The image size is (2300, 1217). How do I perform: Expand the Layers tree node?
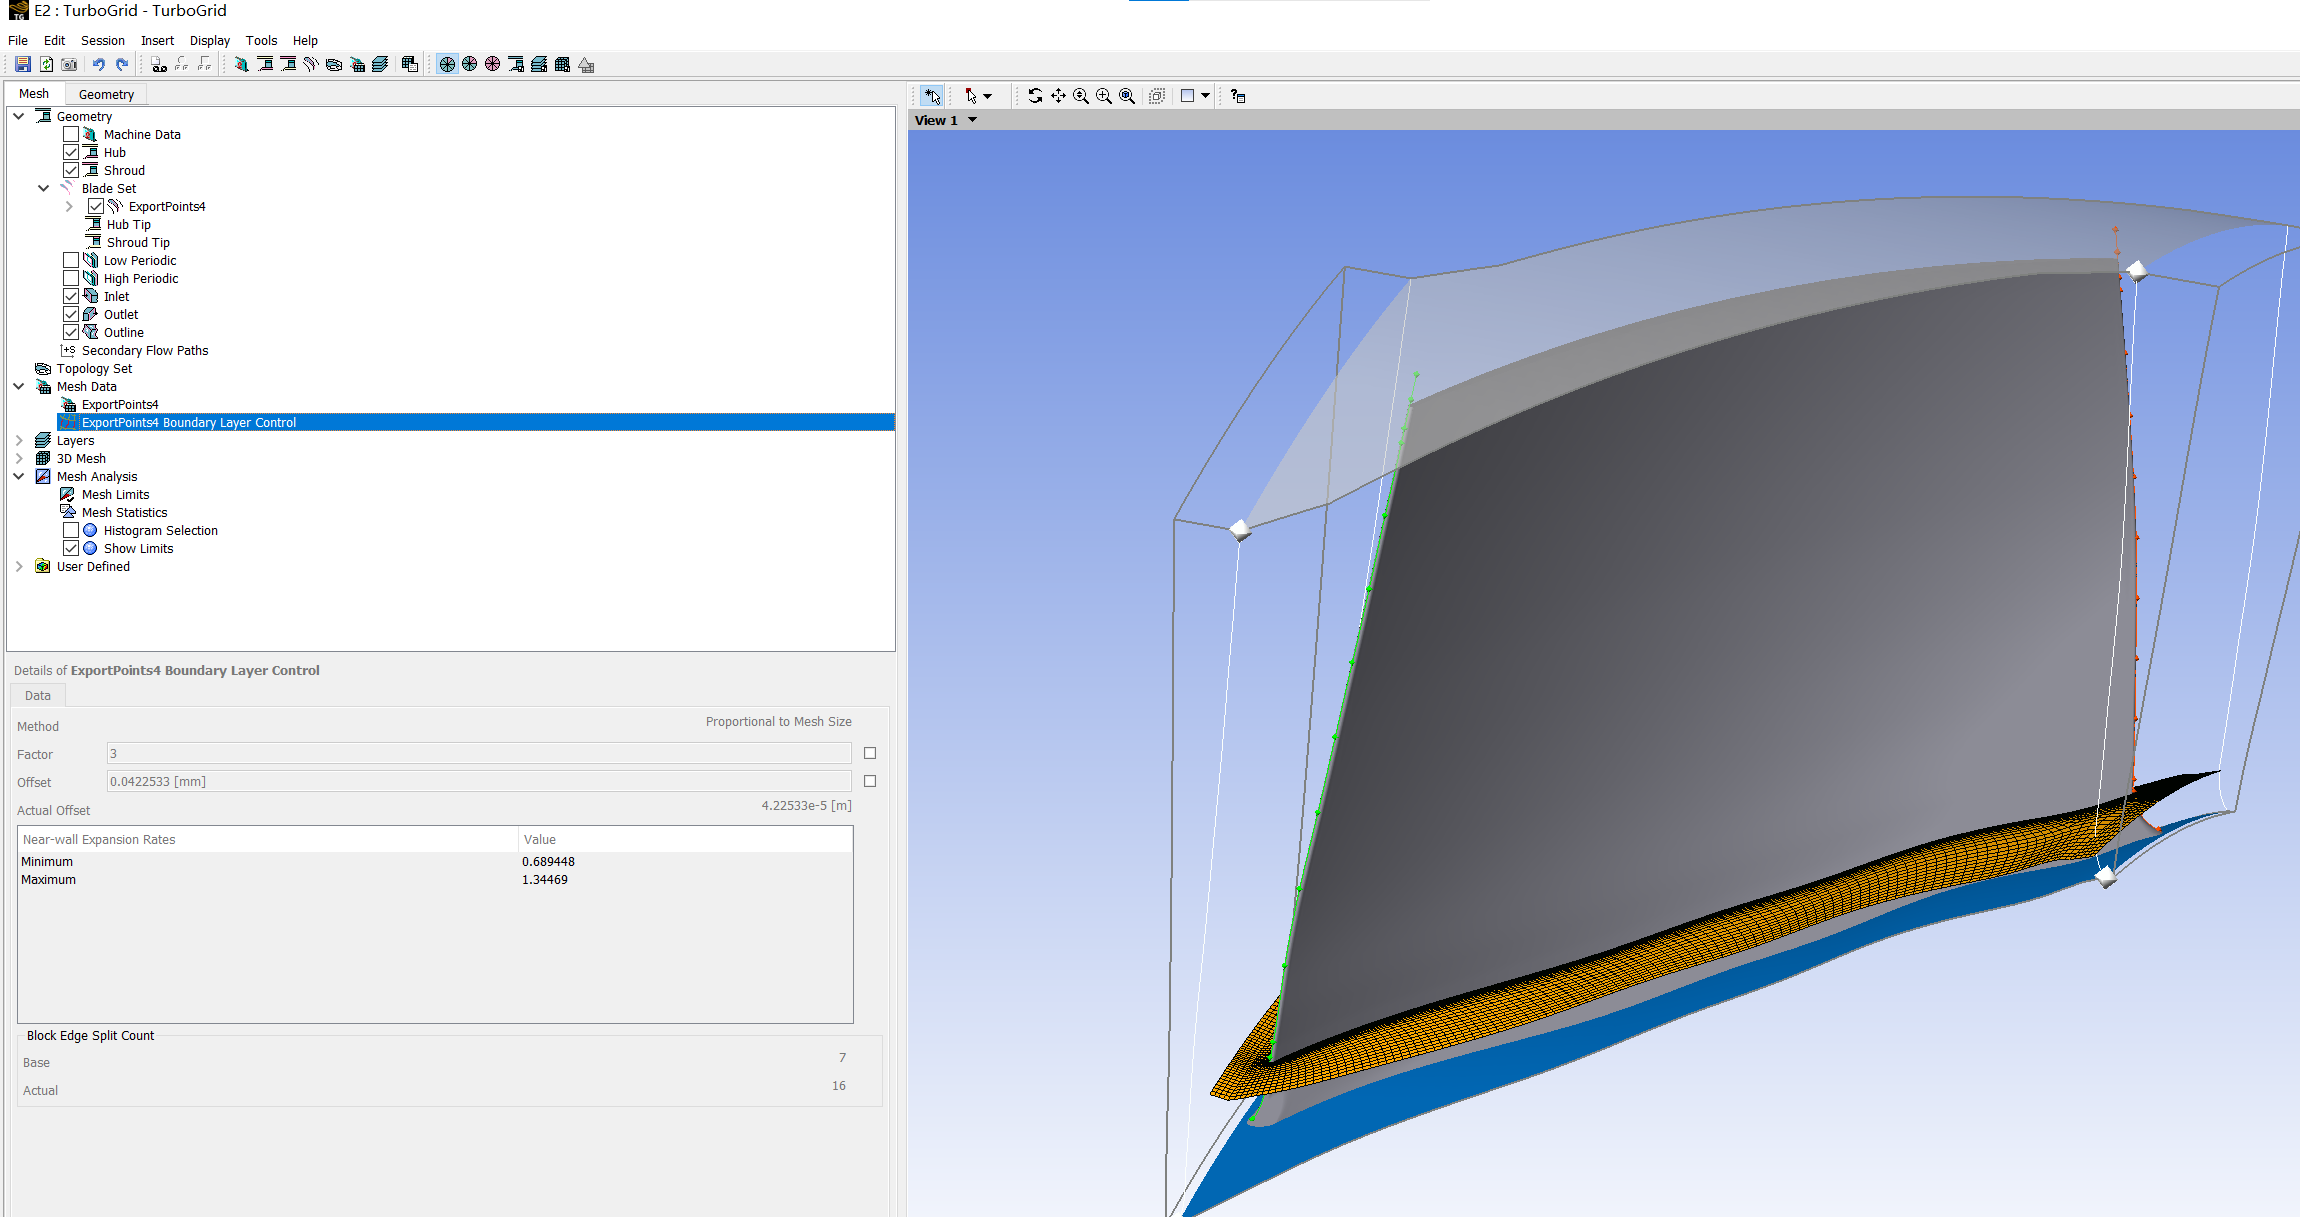coord(19,440)
